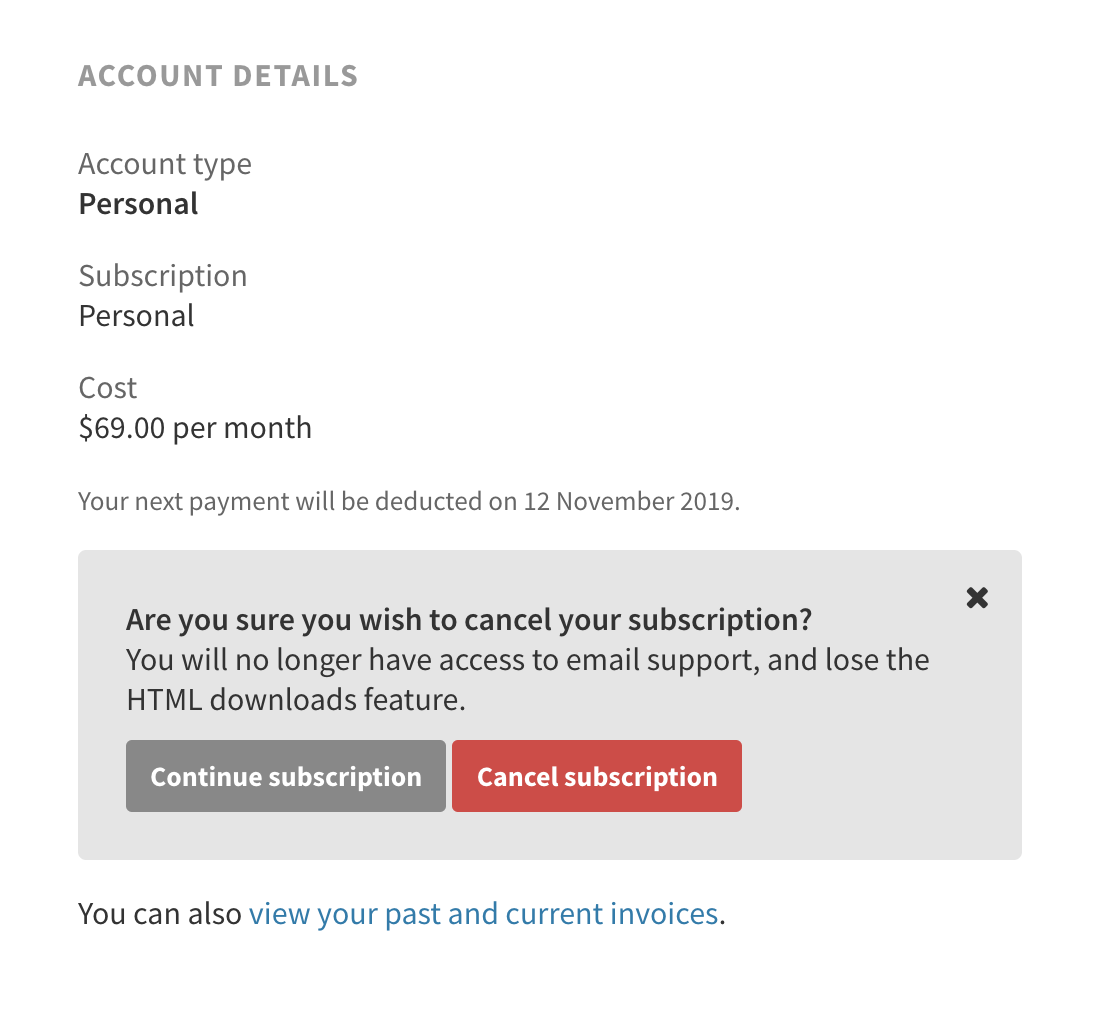Click the HTML downloads feature text
The width and height of the screenshot is (1118, 1020).
[x=295, y=700]
